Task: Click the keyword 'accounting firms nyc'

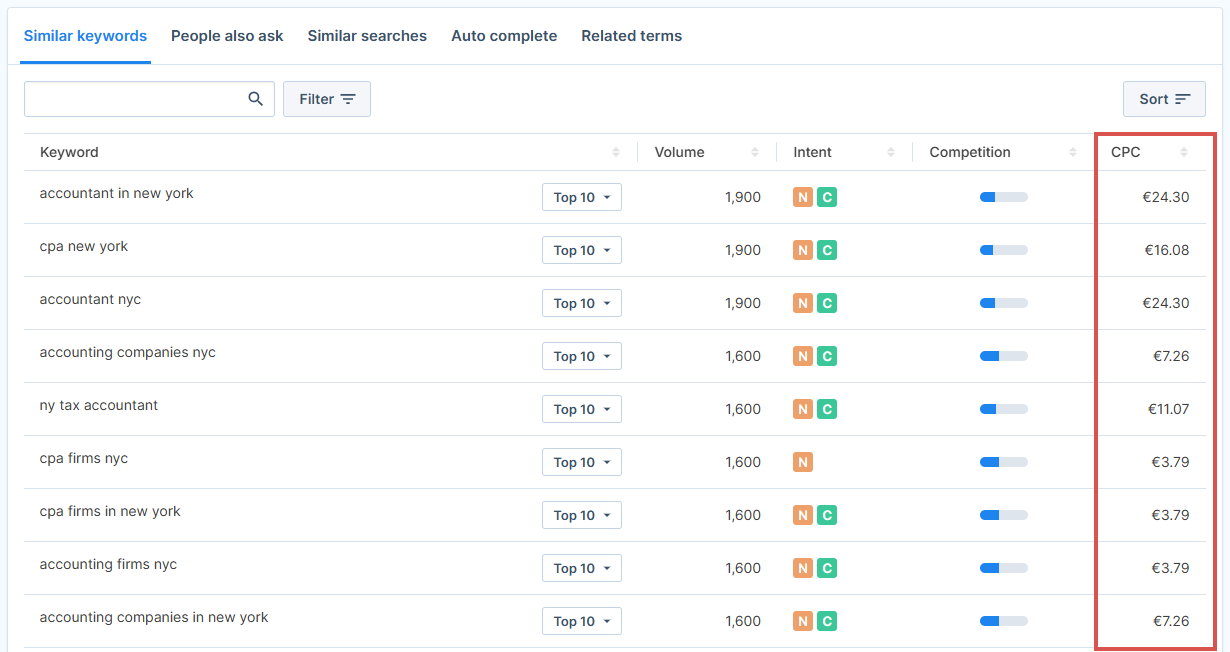Action: (x=108, y=564)
